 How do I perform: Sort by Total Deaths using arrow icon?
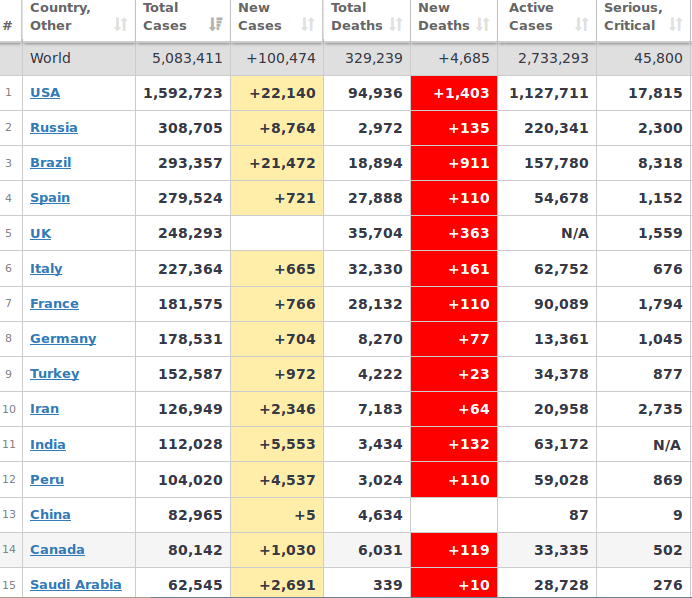pos(396,25)
